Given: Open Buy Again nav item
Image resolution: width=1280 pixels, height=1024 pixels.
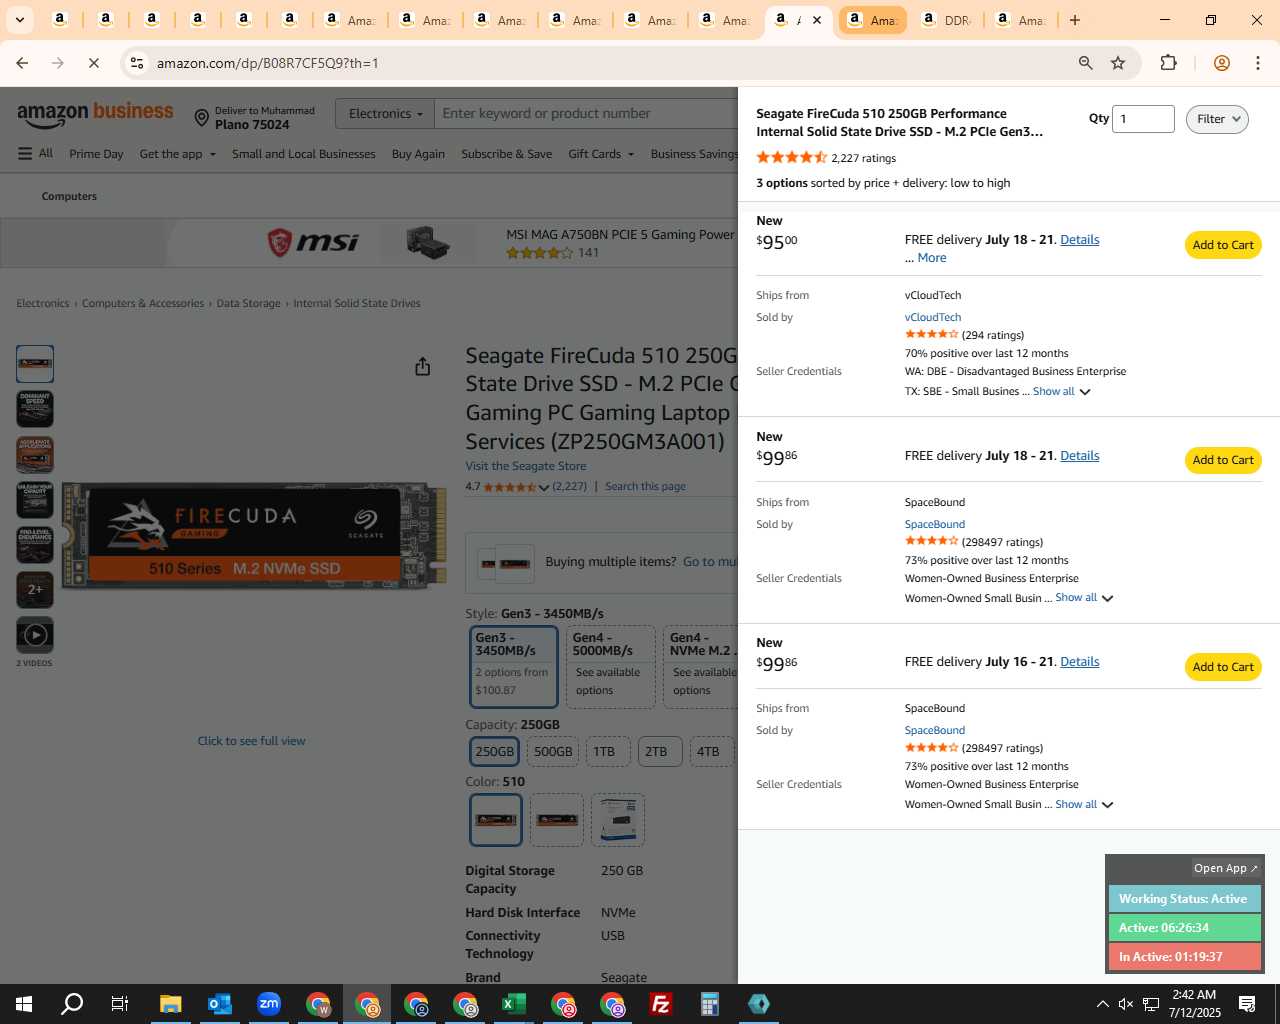Looking at the screenshot, I should (x=418, y=153).
